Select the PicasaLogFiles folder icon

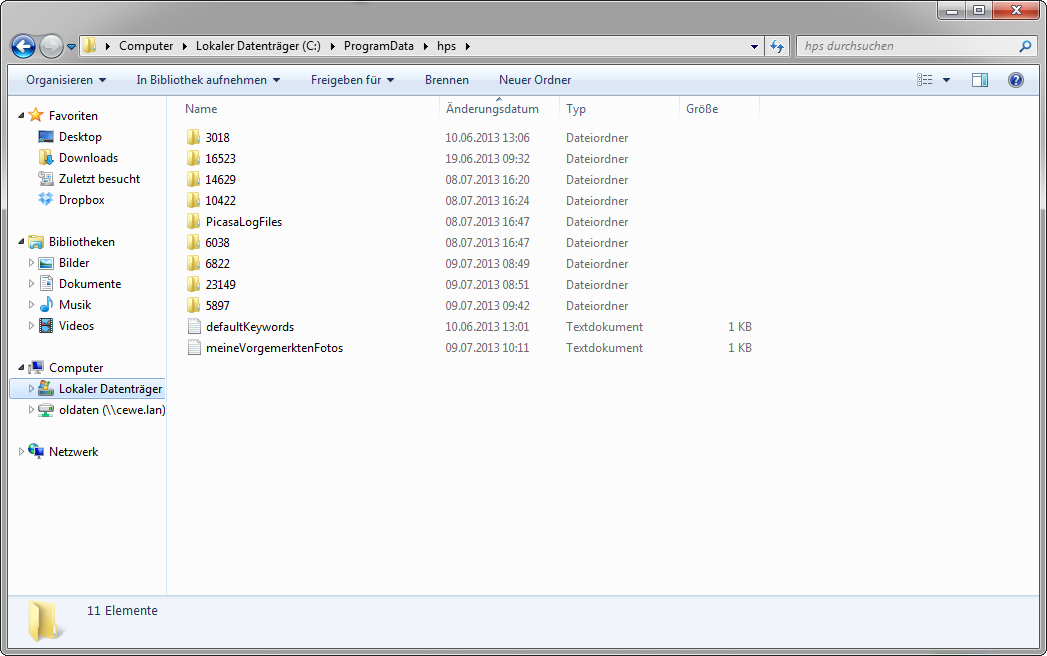194,222
